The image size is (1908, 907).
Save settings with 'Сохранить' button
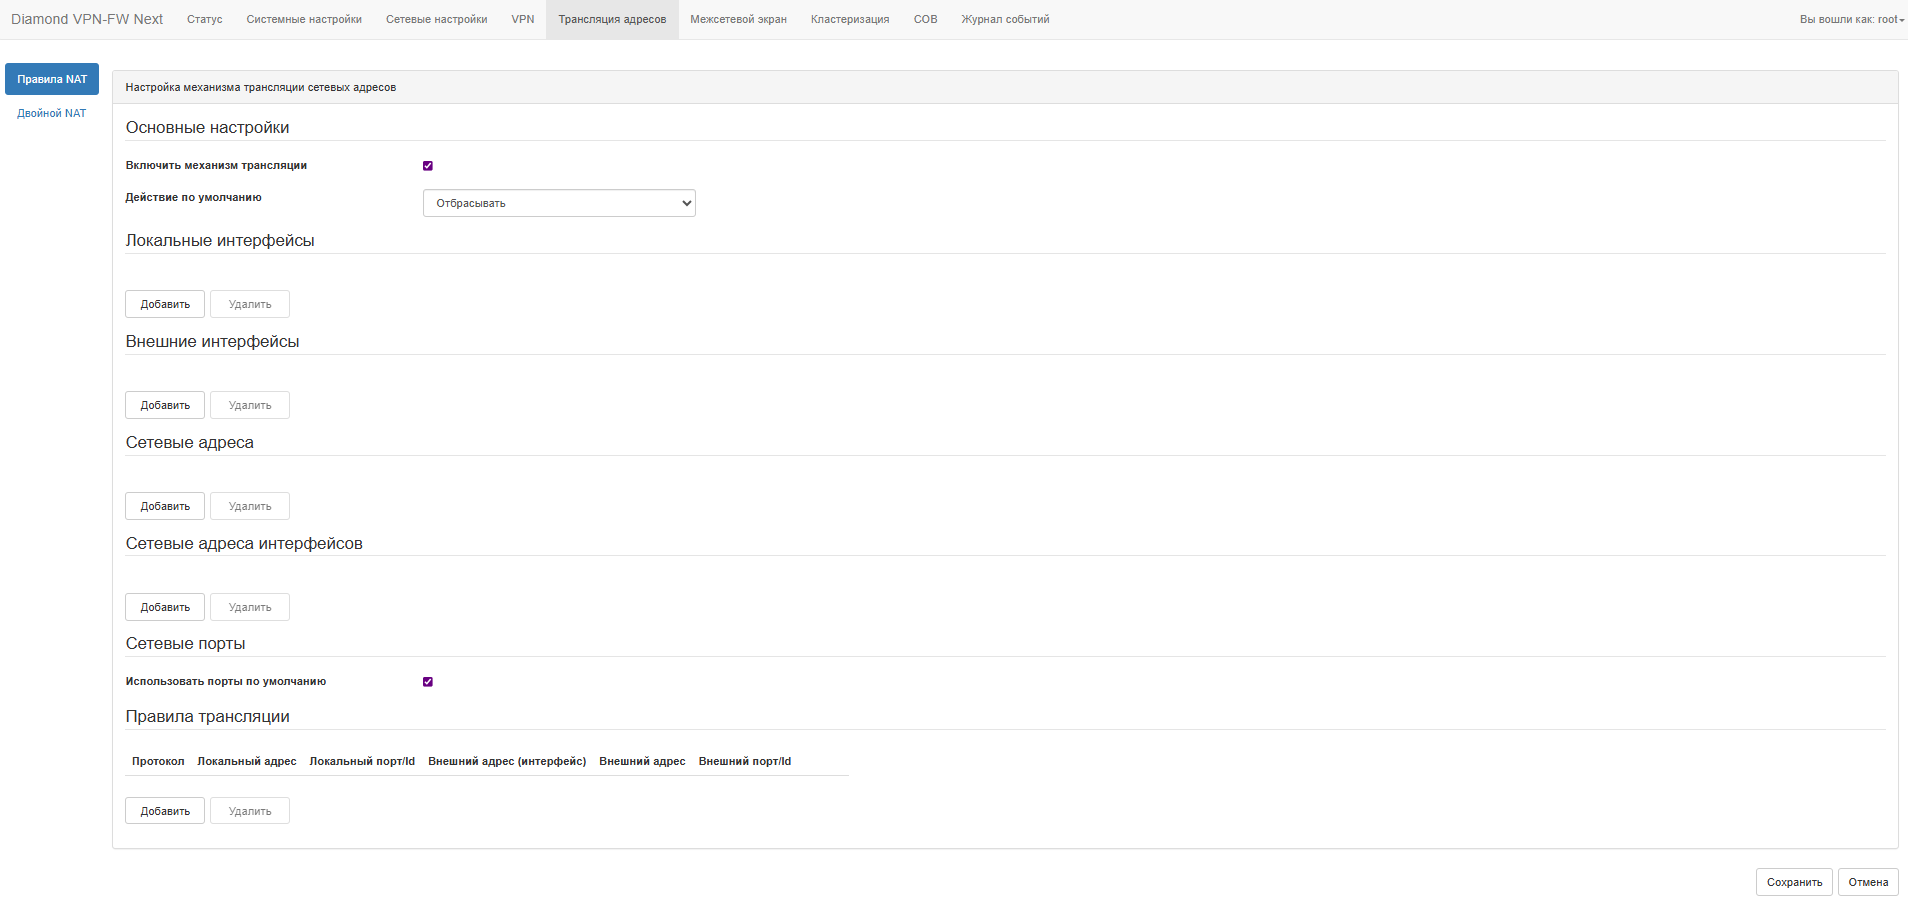[x=1794, y=882]
